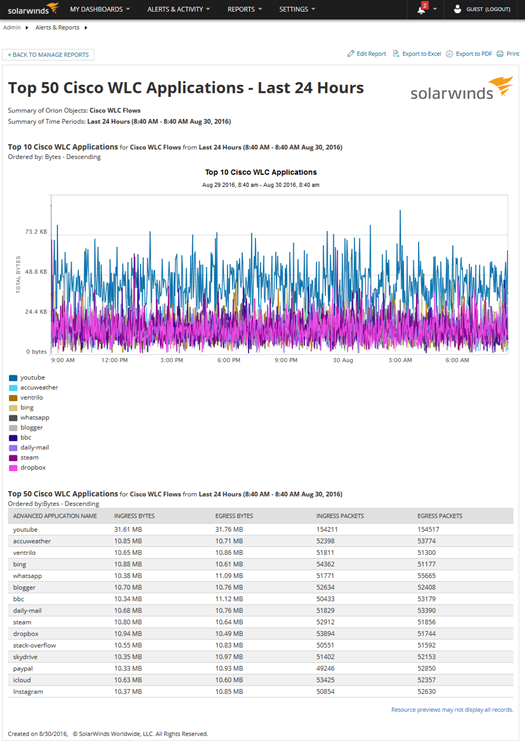Image resolution: width=525 pixels, height=747 pixels.
Task: Click the bbc legend color swatch
Action: (x=13, y=438)
